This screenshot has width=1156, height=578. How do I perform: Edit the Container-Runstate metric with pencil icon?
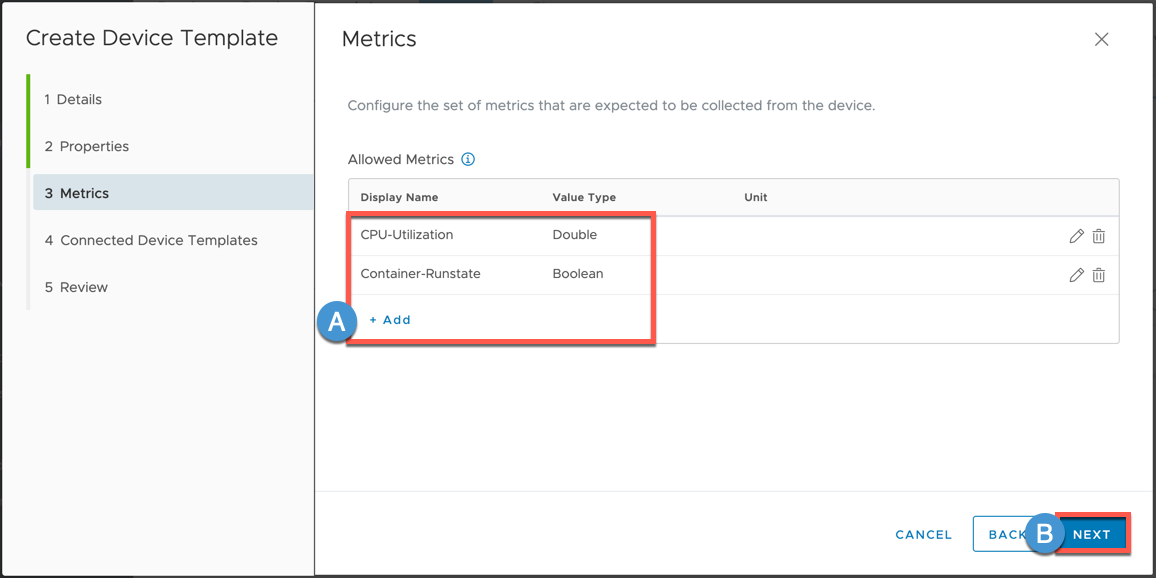pyautogui.click(x=1076, y=275)
